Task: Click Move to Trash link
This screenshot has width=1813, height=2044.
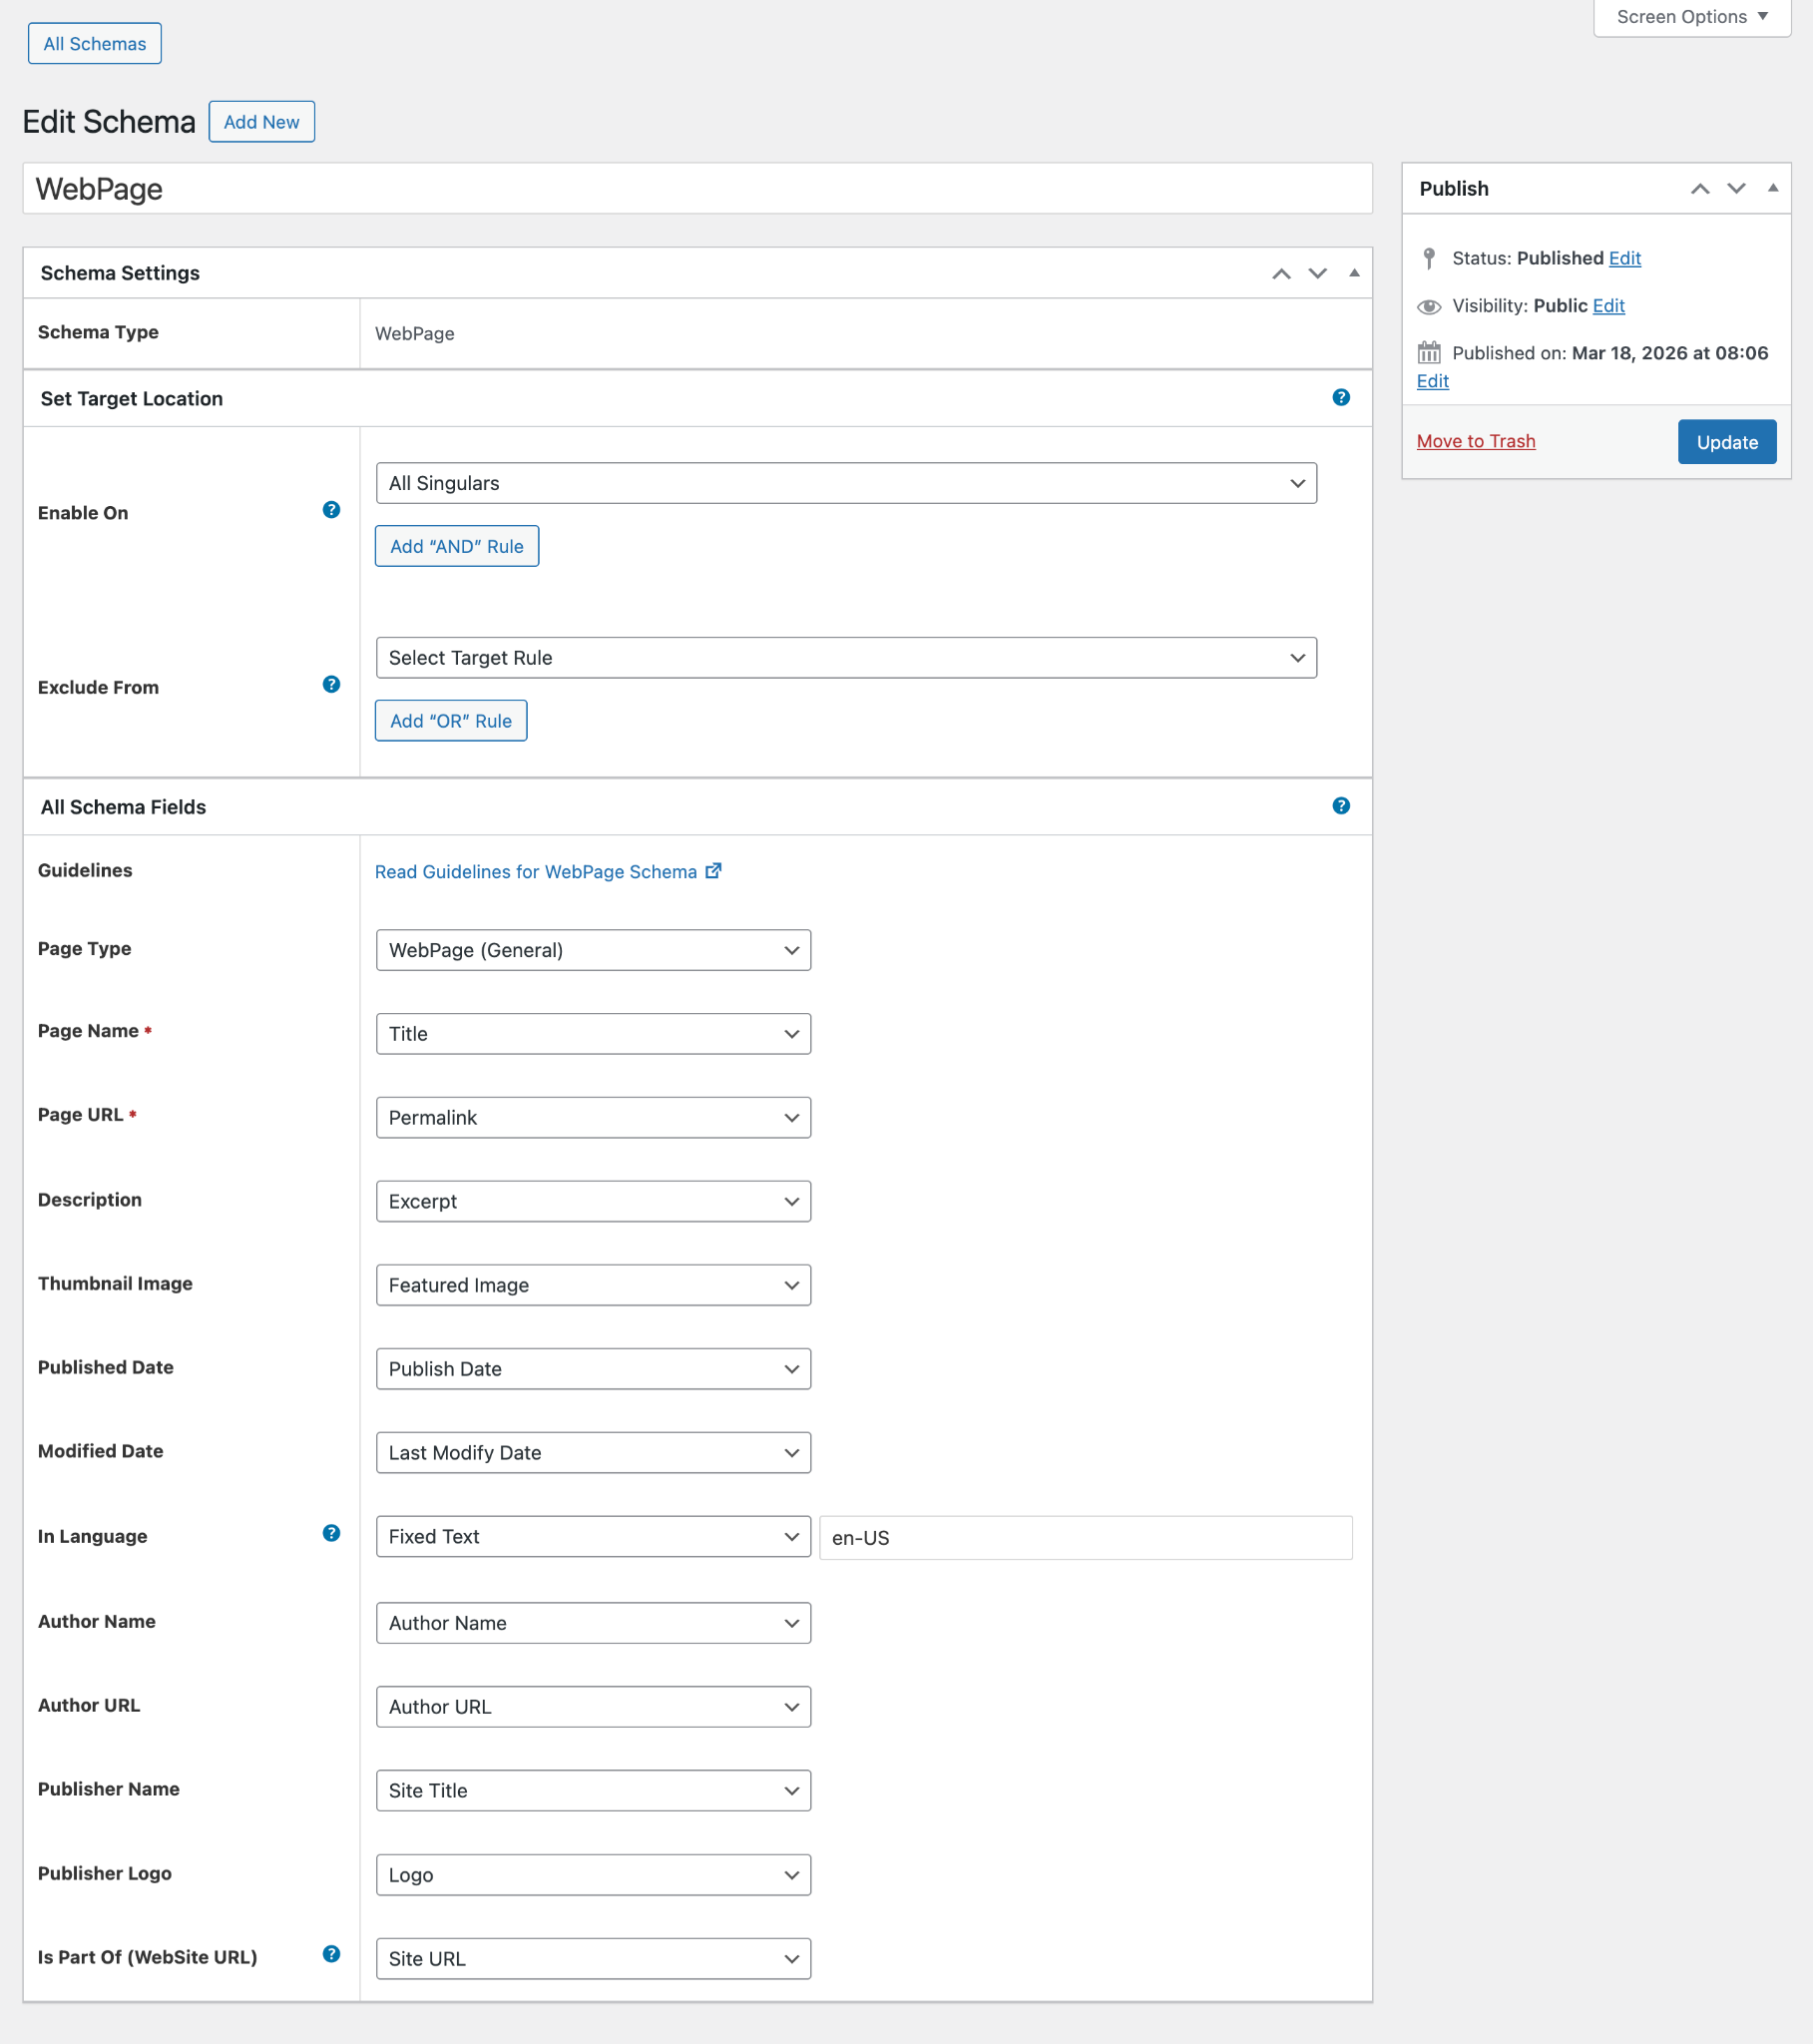Action: [x=1476, y=441]
